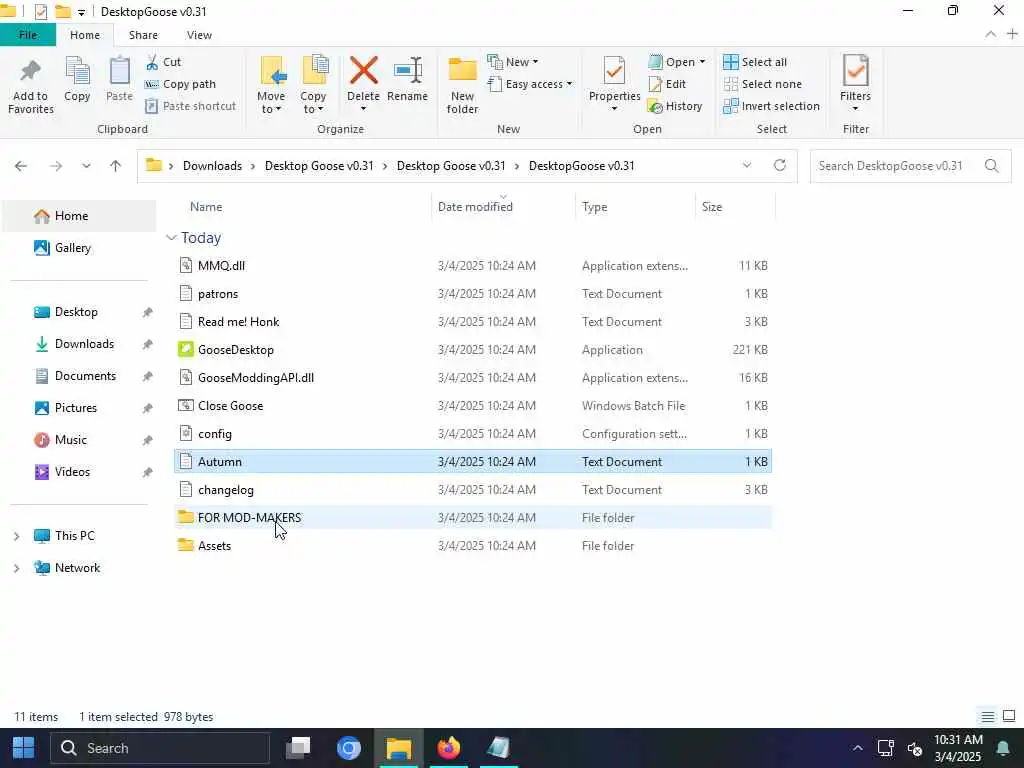
Task: Open recent locations dropdown arrow
Action: coord(86,166)
